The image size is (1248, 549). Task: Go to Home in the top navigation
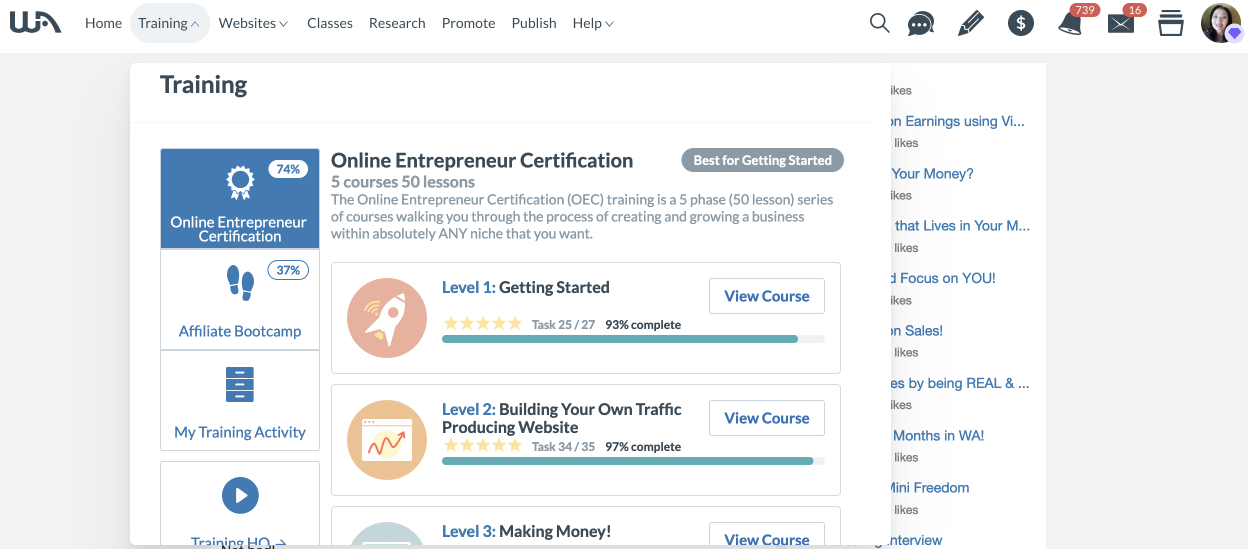[x=103, y=23]
